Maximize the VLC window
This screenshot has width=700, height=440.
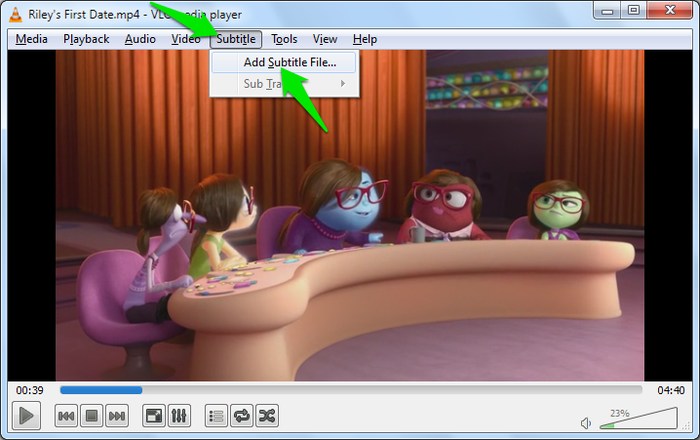[633, 11]
